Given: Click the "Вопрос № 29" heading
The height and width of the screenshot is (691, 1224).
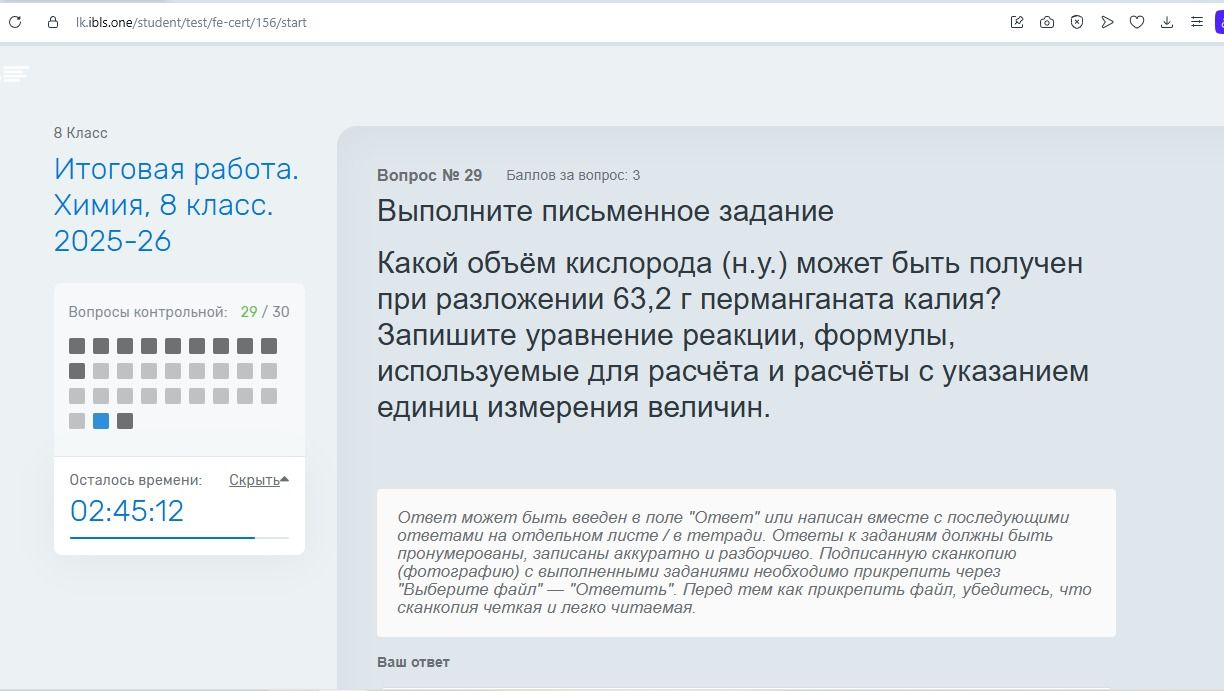Looking at the screenshot, I should coord(429,175).
